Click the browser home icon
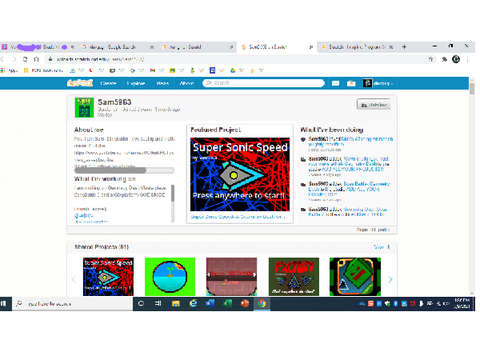 point(36,59)
